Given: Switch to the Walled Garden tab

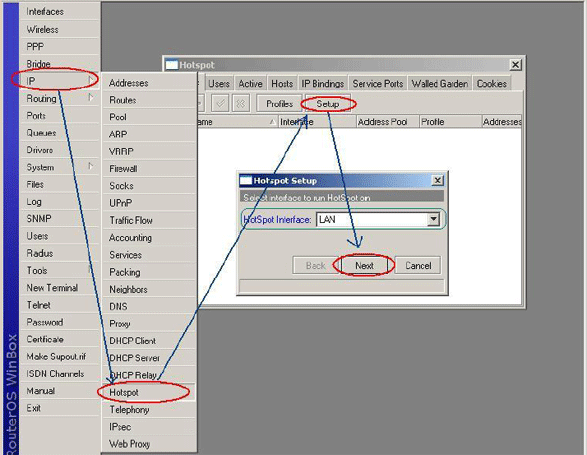Looking at the screenshot, I should [440, 84].
